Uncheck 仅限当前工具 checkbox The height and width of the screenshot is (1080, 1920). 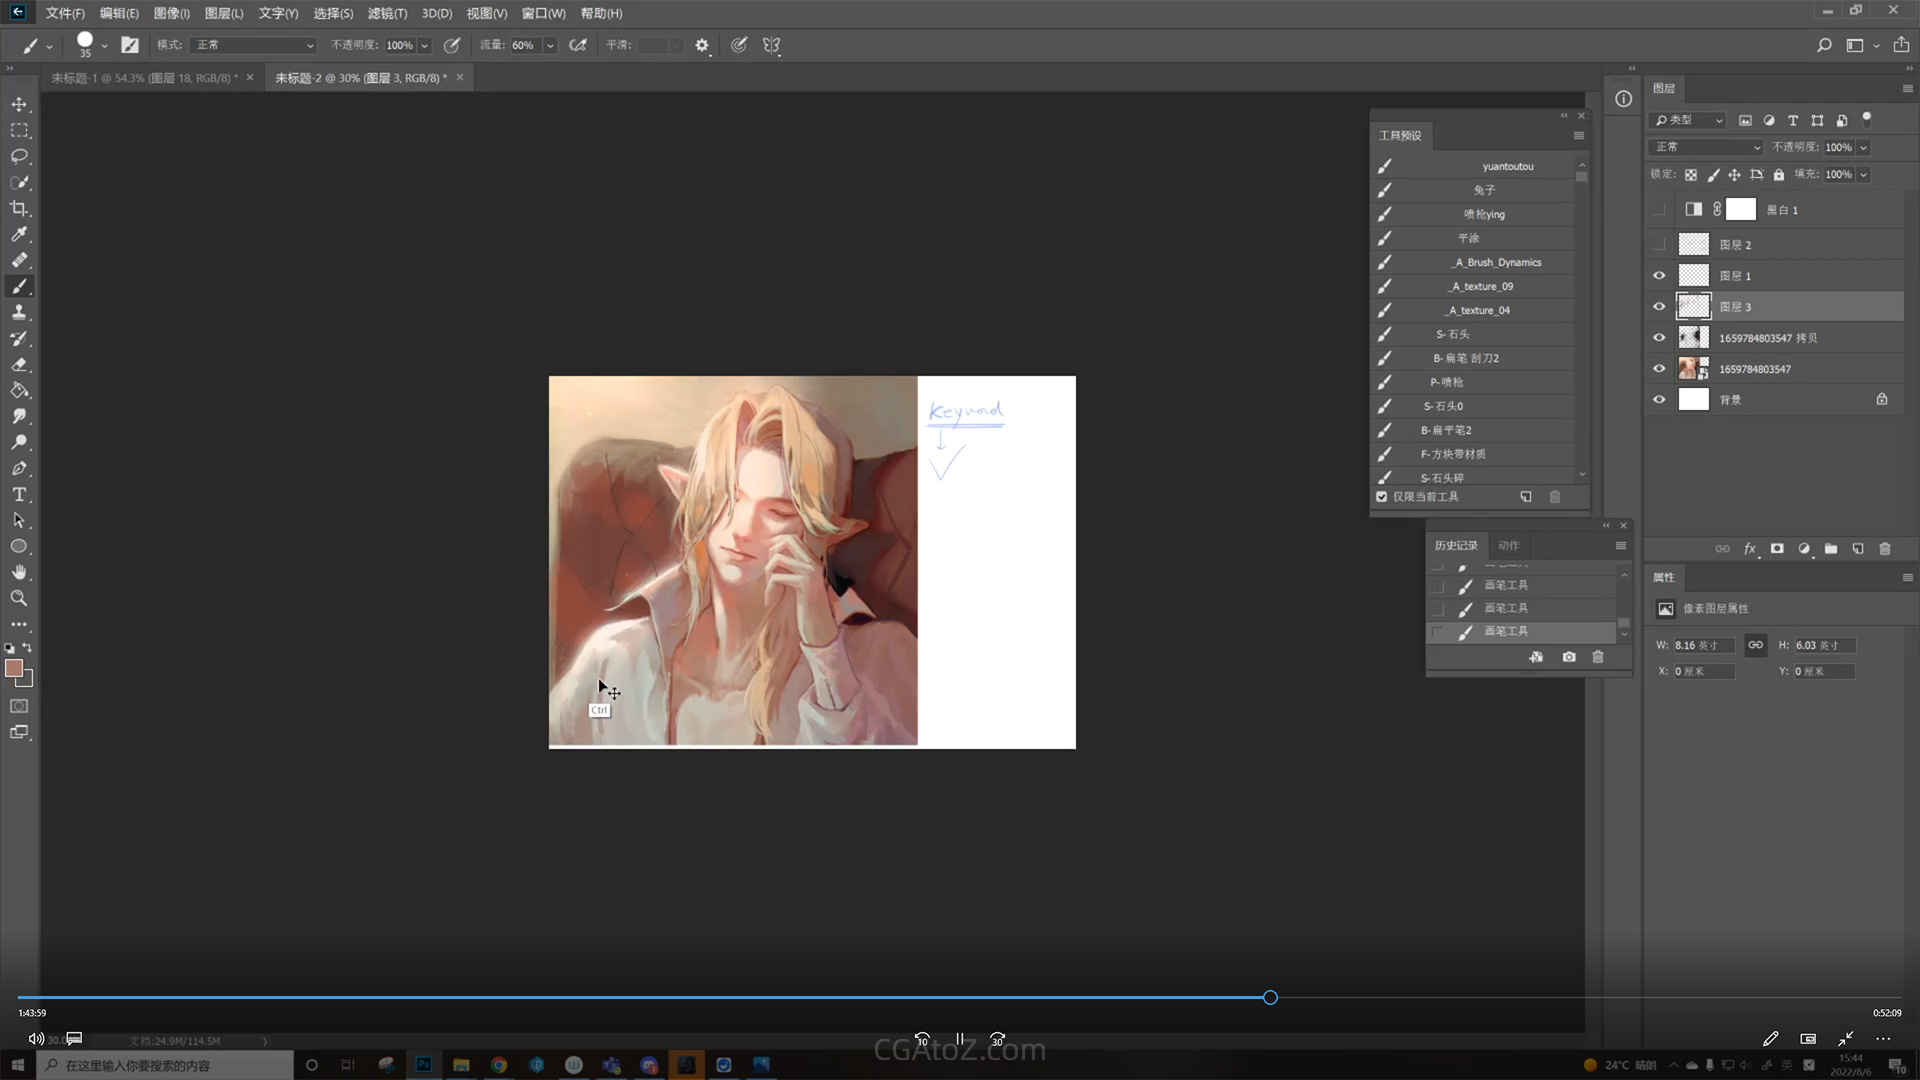pos(1382,496)
